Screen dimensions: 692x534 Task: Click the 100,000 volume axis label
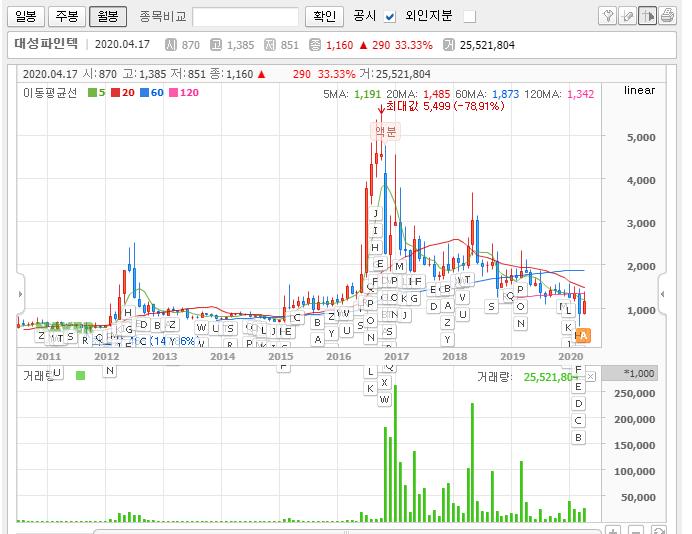pyautogui.click(x=635, y=471)
